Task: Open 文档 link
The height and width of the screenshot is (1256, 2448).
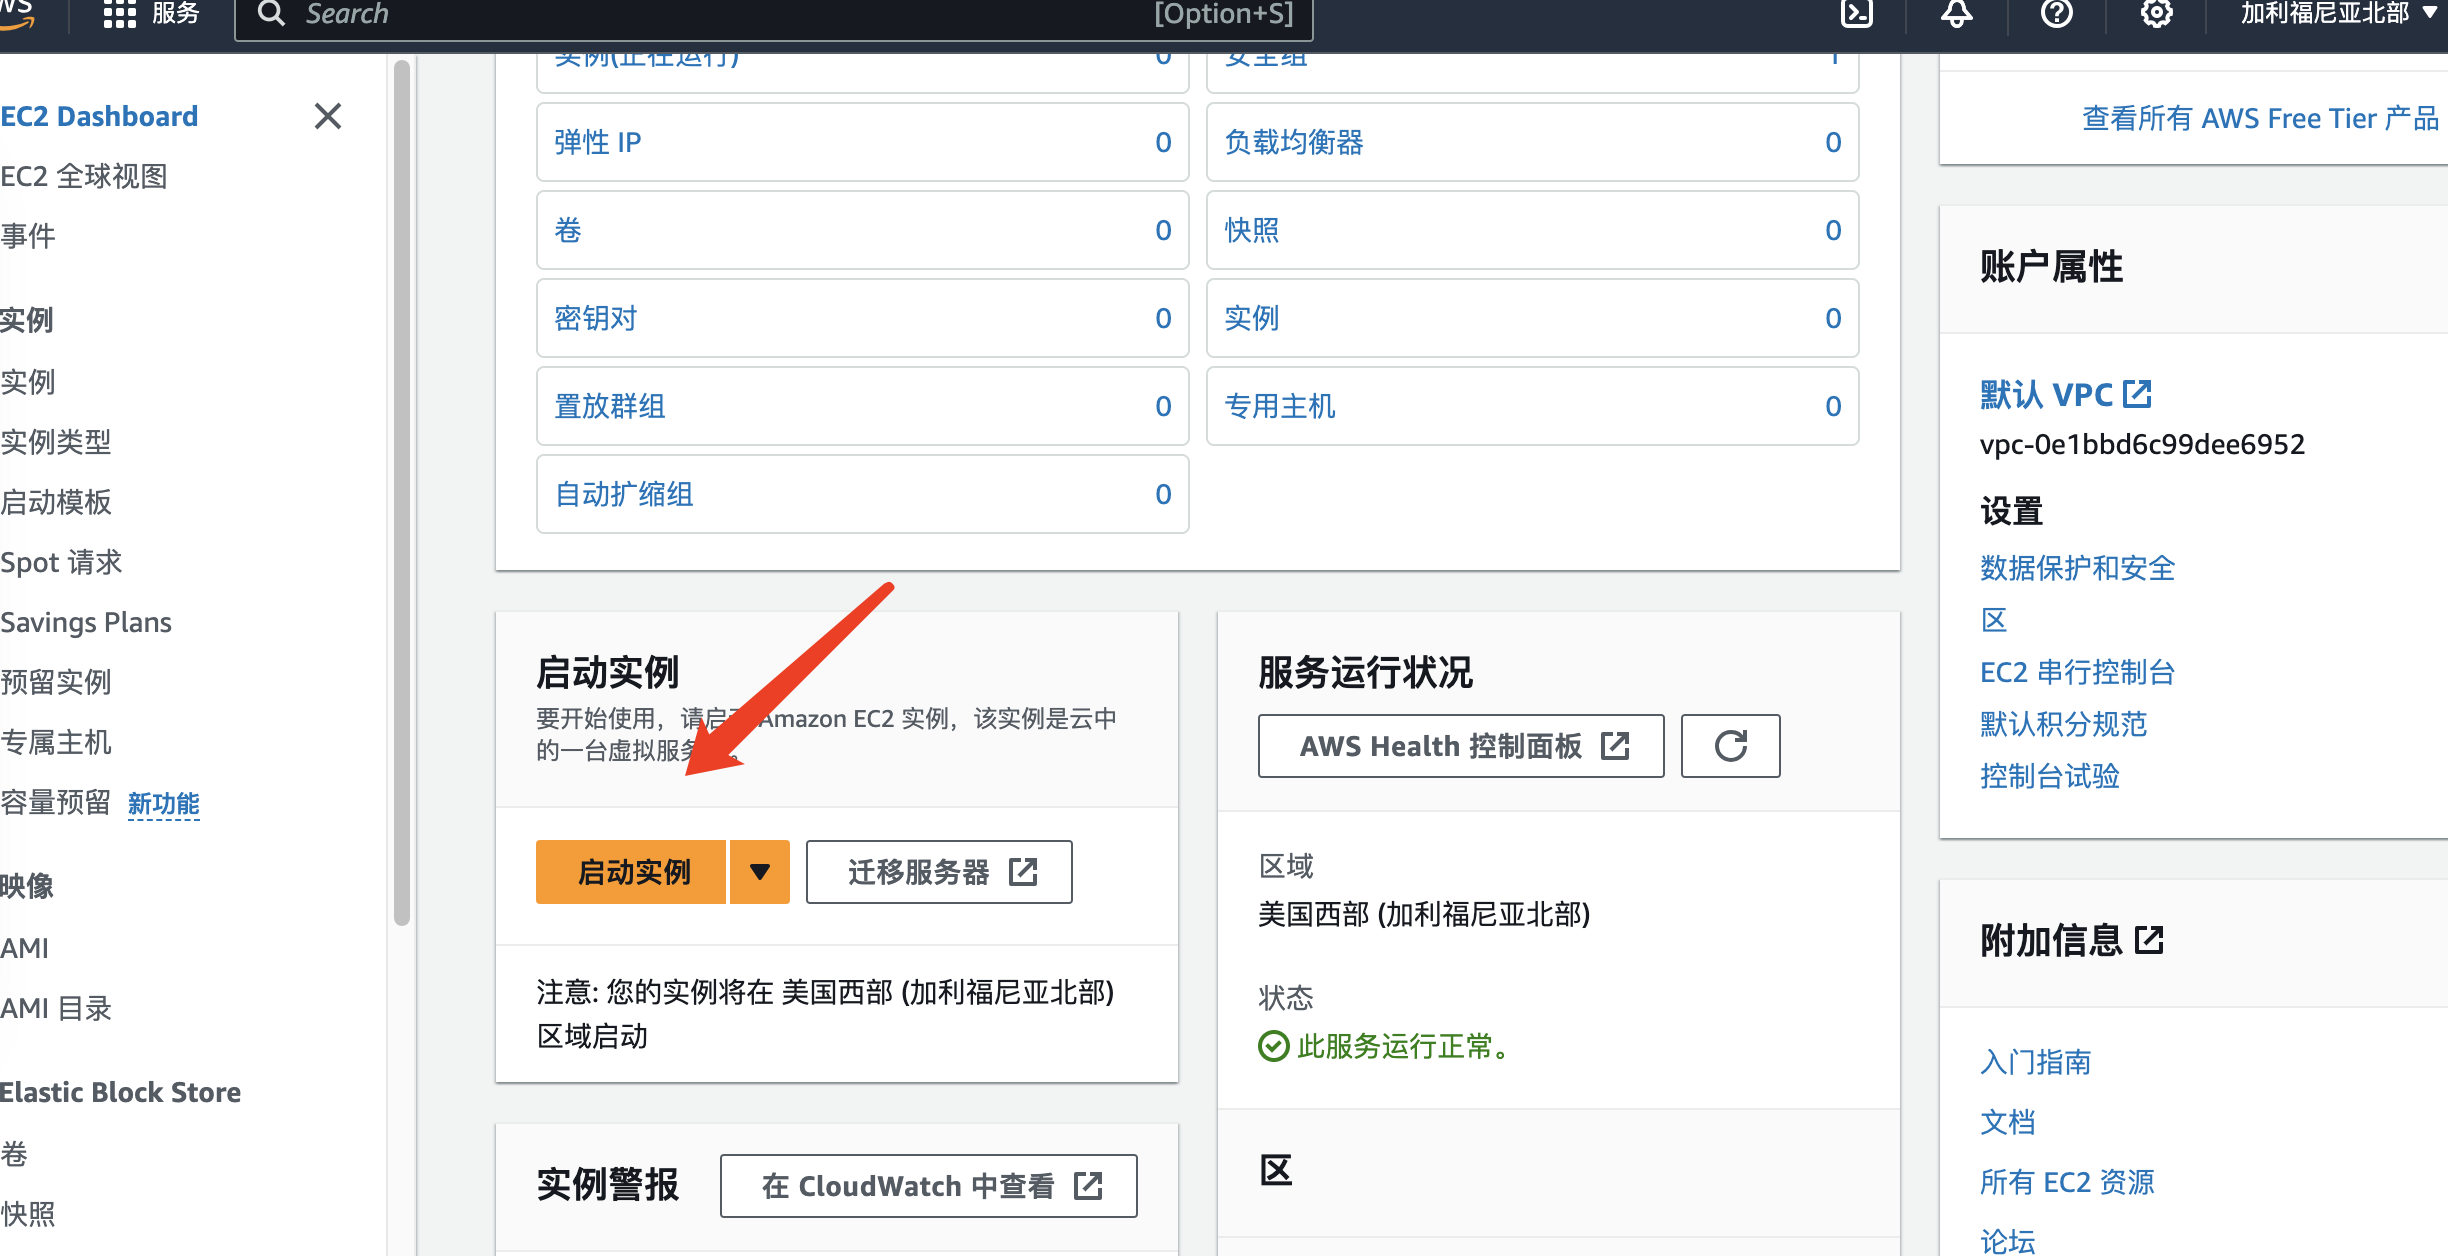Action: tap(2007, 1122)
